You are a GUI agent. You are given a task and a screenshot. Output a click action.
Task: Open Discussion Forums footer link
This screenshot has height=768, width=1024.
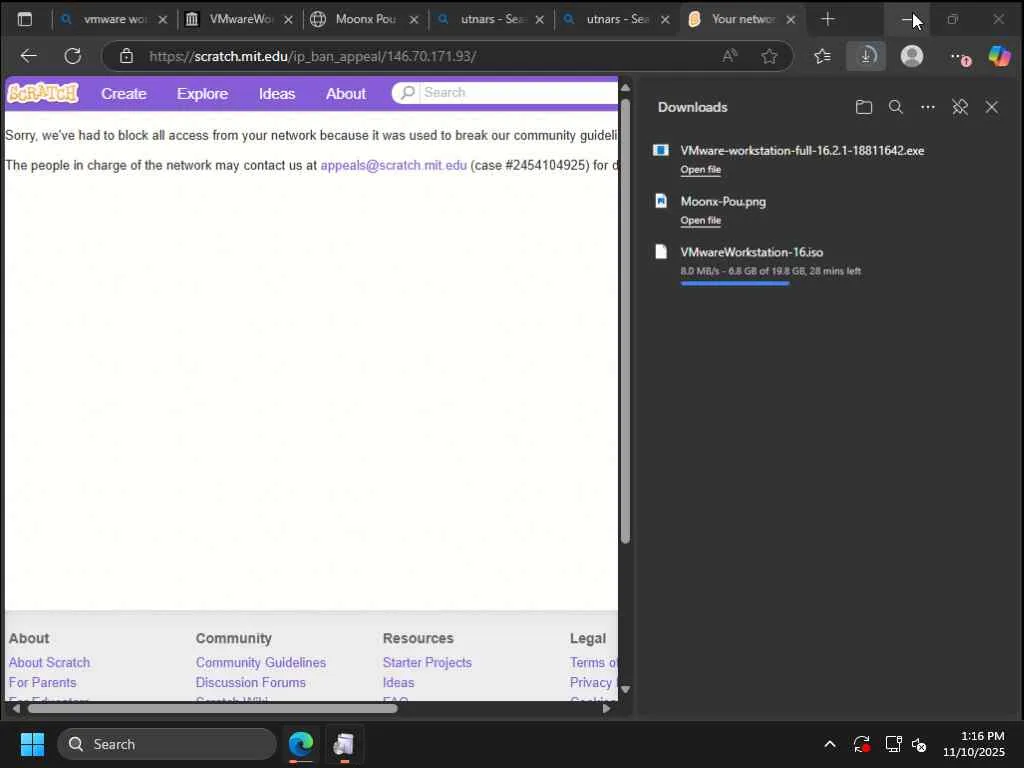click(x=251, y=682)
